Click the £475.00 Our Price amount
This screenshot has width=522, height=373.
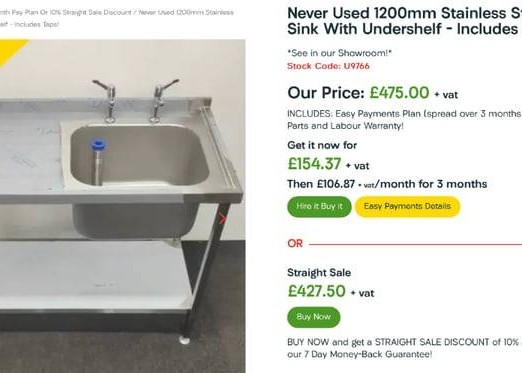coord(399,93)
